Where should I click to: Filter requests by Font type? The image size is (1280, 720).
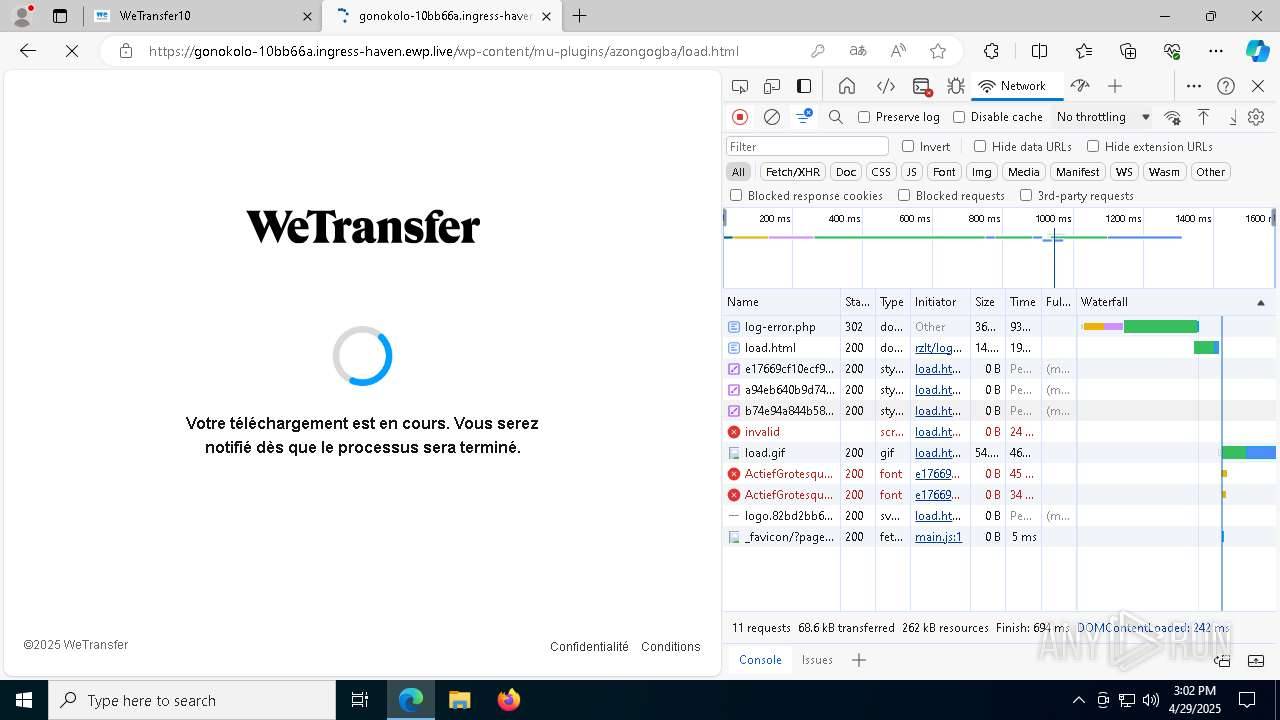pos(944,172)
